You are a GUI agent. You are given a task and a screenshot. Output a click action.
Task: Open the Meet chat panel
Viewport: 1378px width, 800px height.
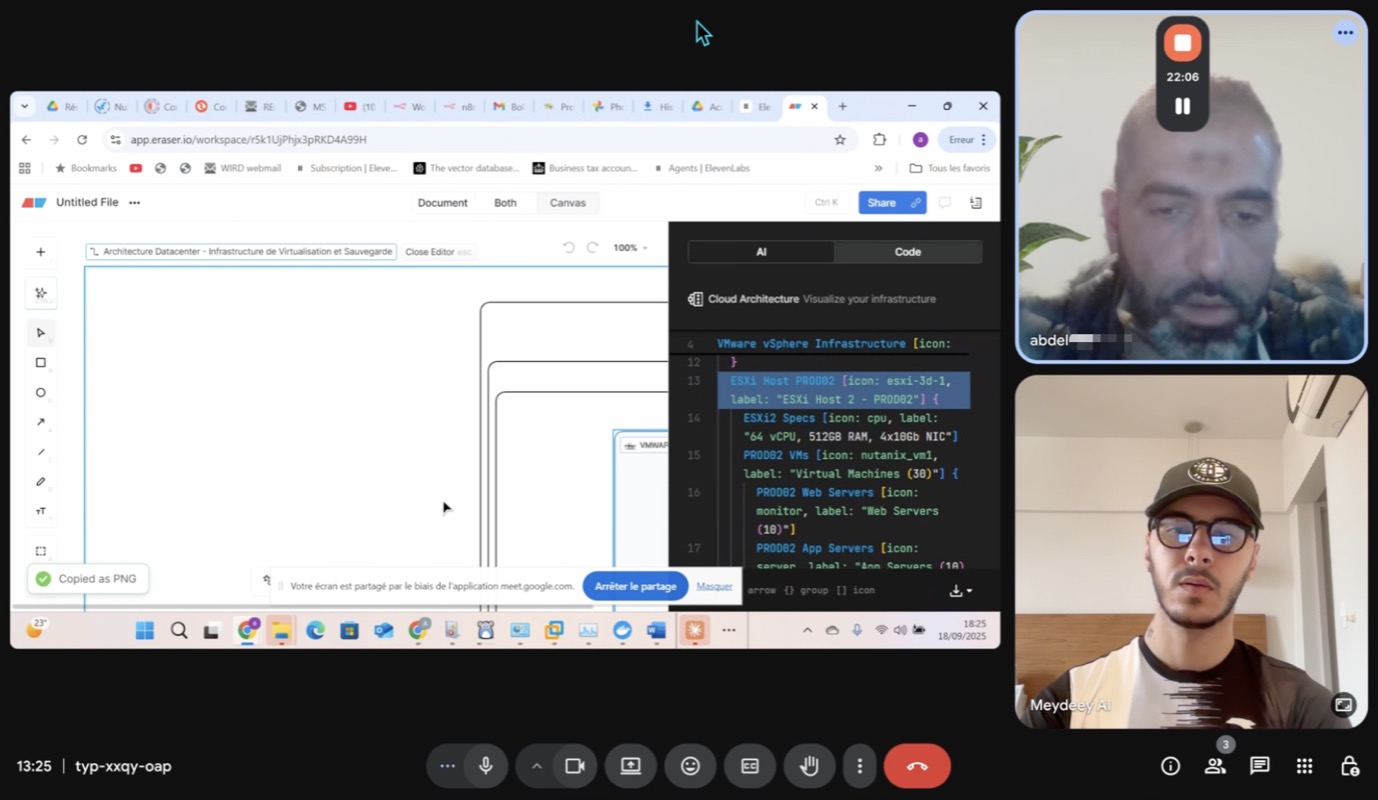1259,766
